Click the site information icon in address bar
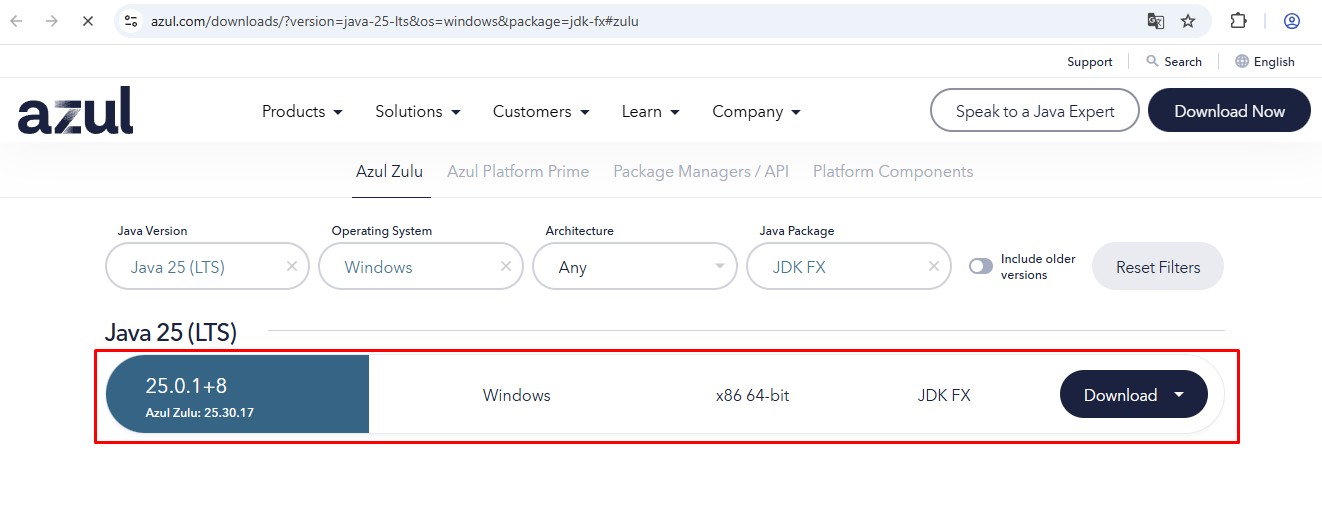The width and height of the screenshot is (1322, 513). tap(131, 21)
